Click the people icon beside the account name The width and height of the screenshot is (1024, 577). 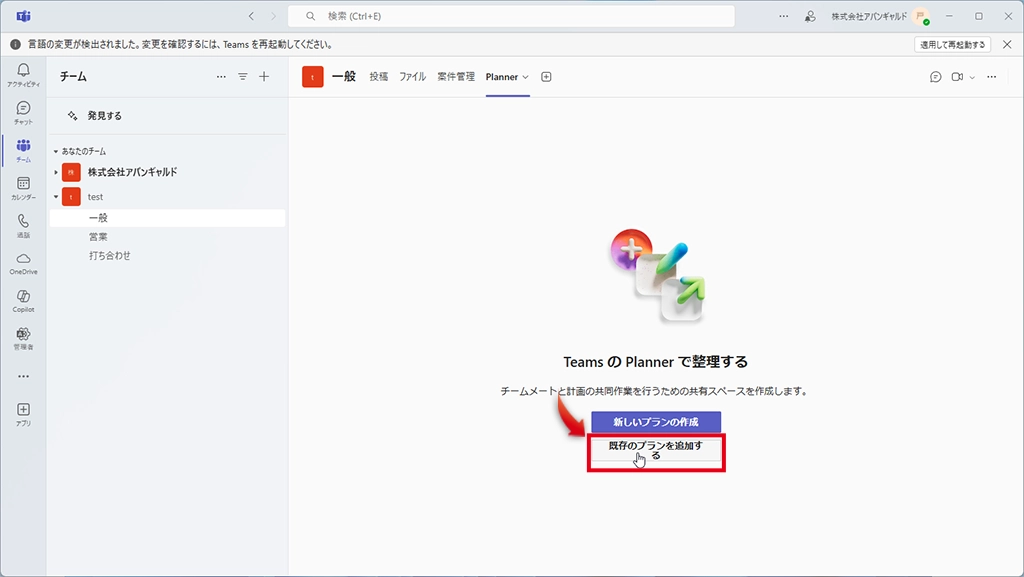(x=810, y=16)
